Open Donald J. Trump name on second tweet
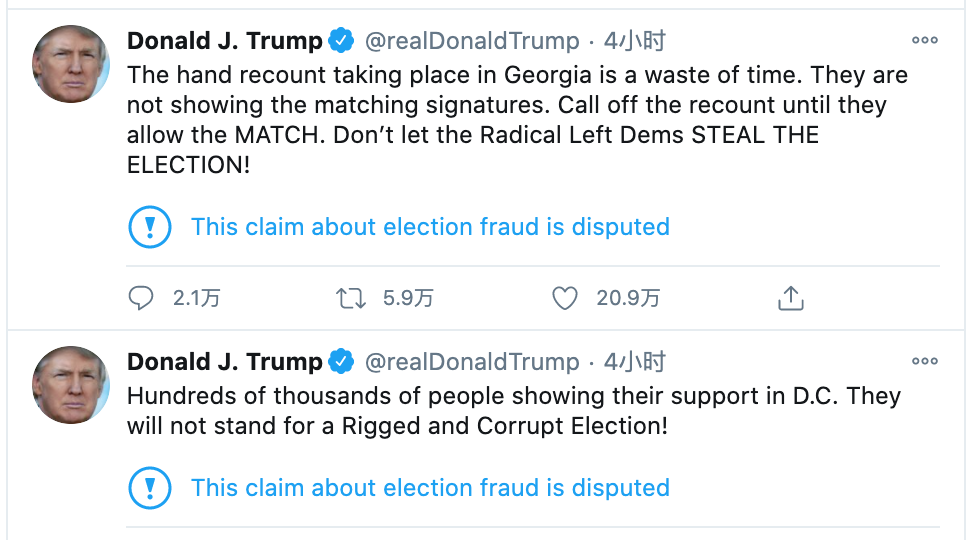Image resolution: width=980 pixels, height=540 pixels. (x=225, y=361)
